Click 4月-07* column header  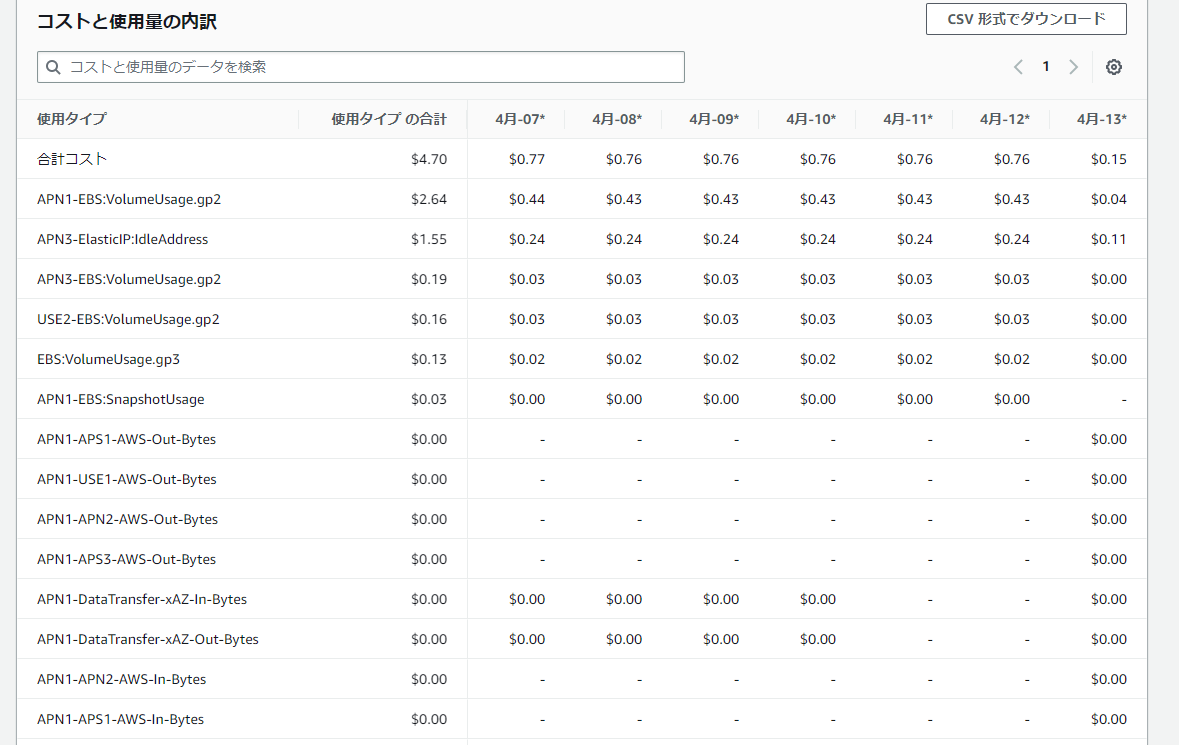(520, 119)
